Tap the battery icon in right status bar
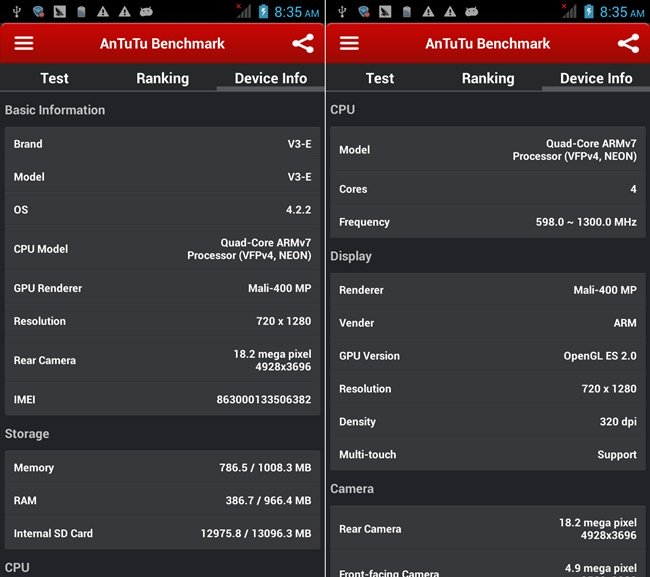Image resolution: width=650 pixels, height=577 pixels. pos(588,12)
